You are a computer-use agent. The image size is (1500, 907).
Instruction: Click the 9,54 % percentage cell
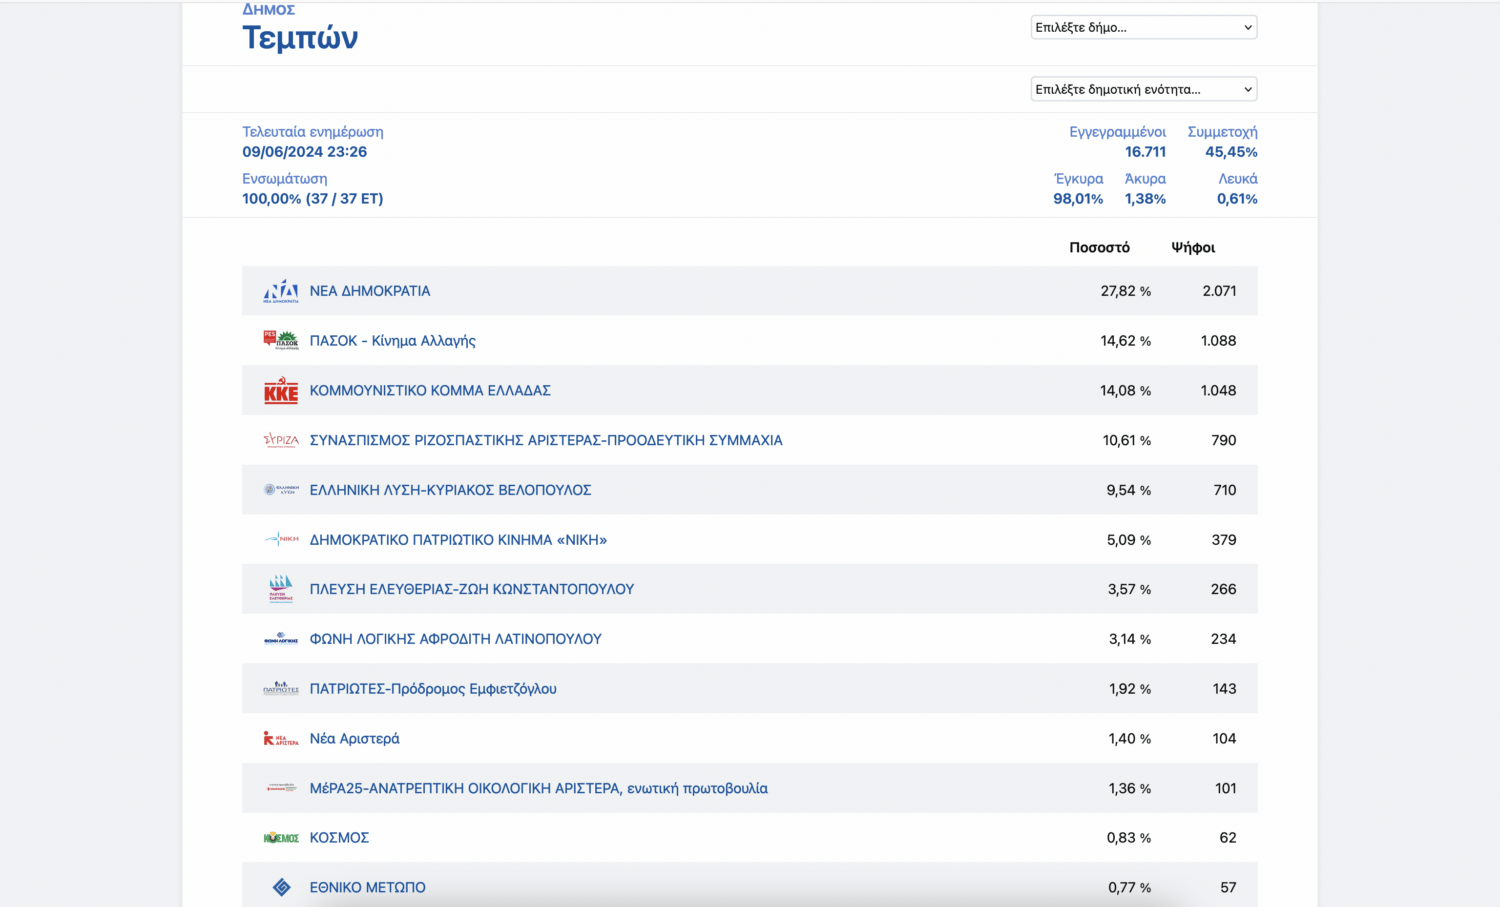click(x=1129, y=490)
